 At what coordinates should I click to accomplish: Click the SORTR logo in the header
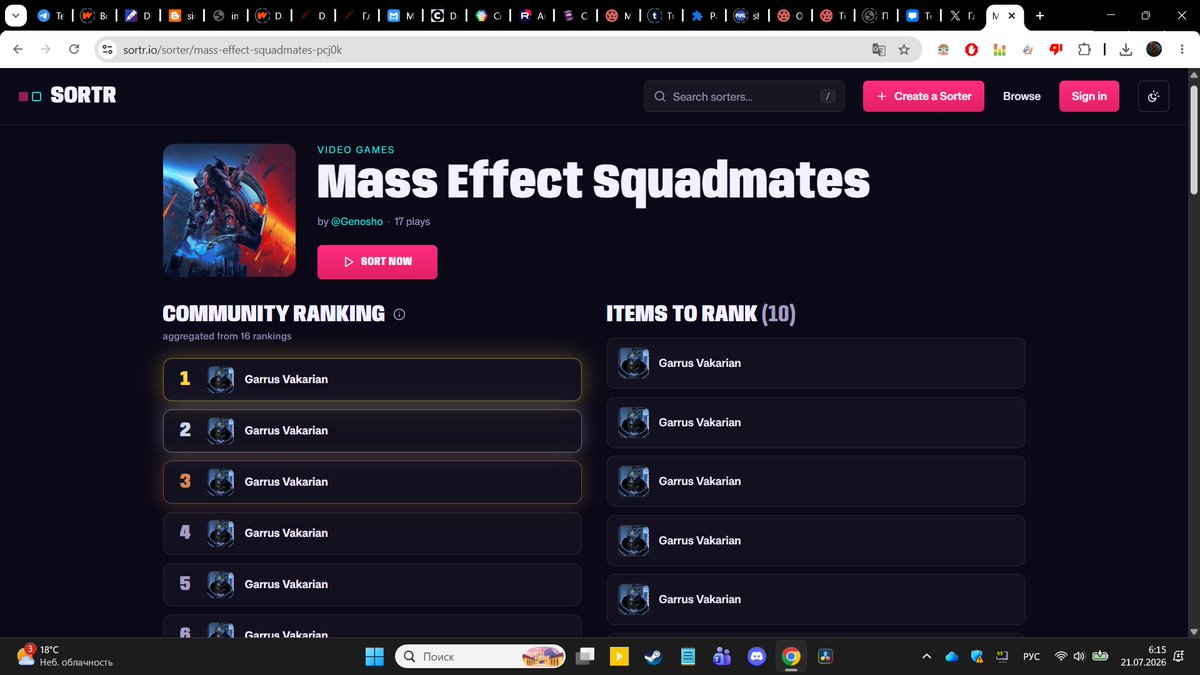click(67, 96)
